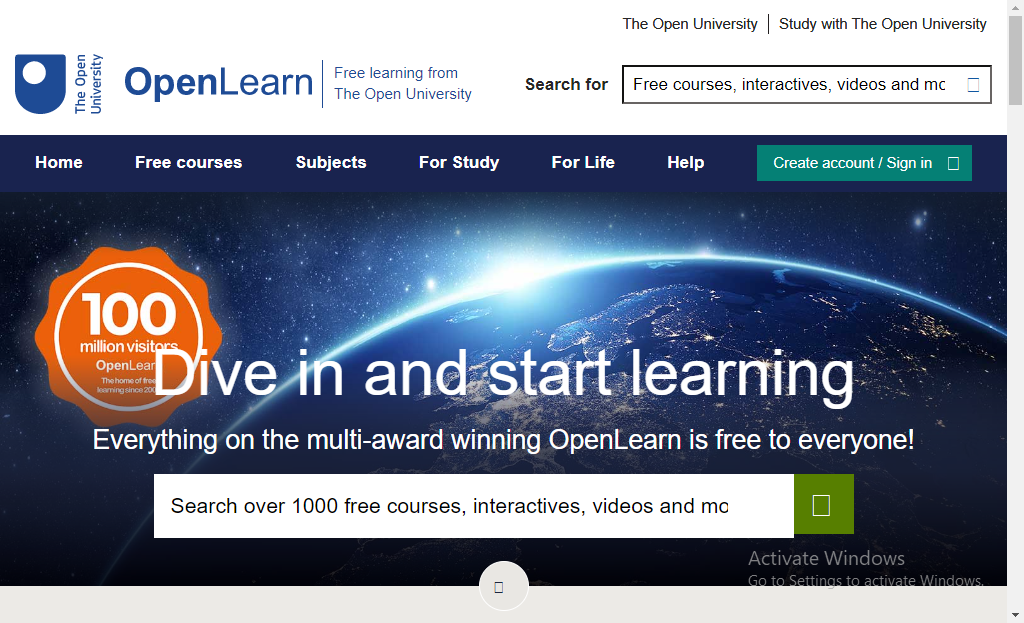Open the OpenLearn logo link
This screenshot has height=623, width=1024.
[219, 83]
